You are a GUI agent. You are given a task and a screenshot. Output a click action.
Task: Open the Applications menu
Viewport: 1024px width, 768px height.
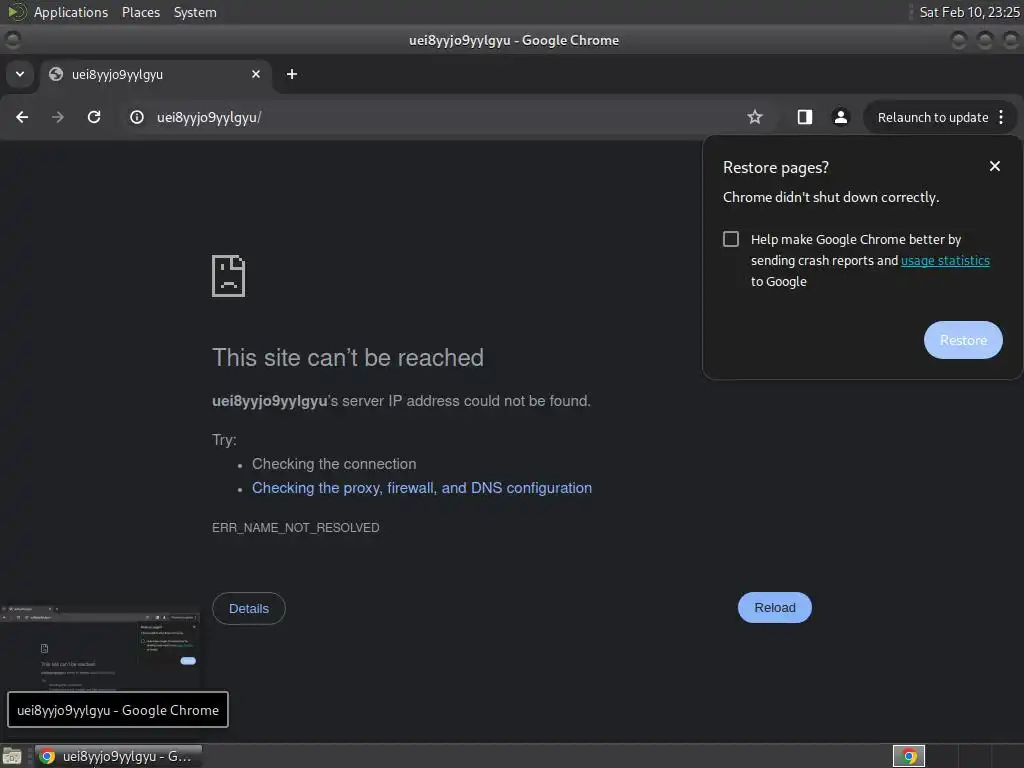coord(71,12)
